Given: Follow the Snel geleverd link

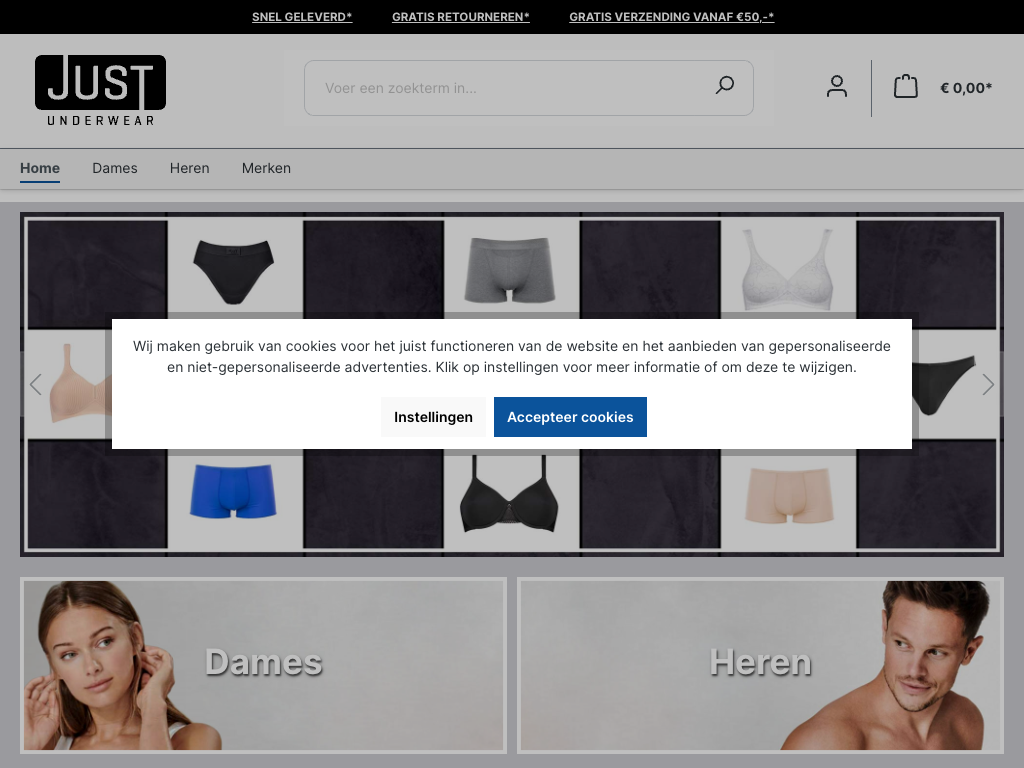Looking at the screenshot, I should (x=302, y=17).
